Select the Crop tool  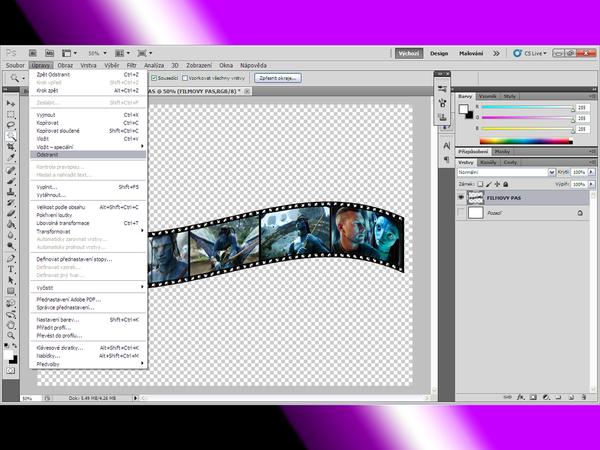click(x=11, y=147)
